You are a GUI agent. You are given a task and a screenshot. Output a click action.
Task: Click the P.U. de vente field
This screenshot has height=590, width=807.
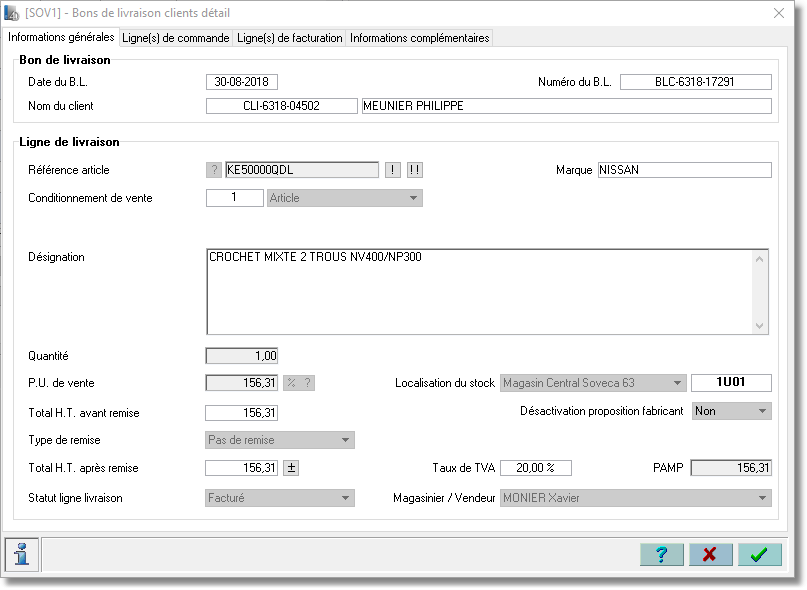(241, 383)
